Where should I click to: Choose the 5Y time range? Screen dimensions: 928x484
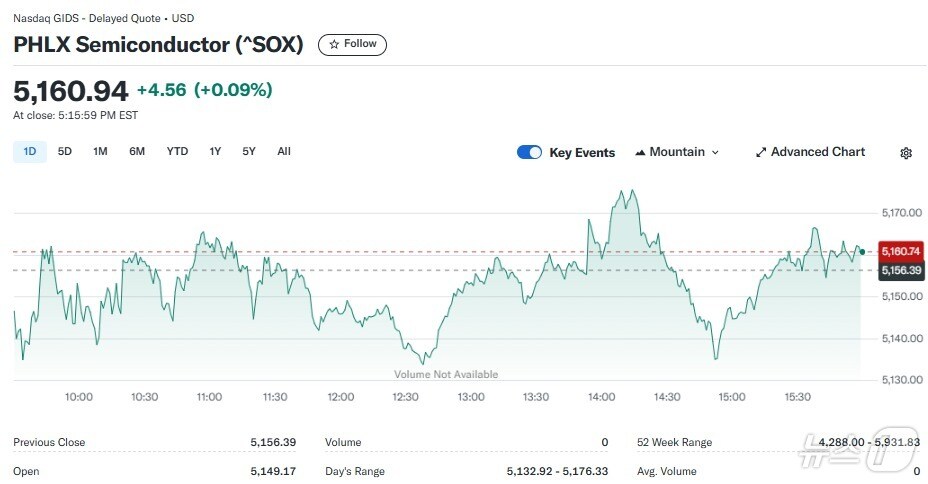click(249, 152)
